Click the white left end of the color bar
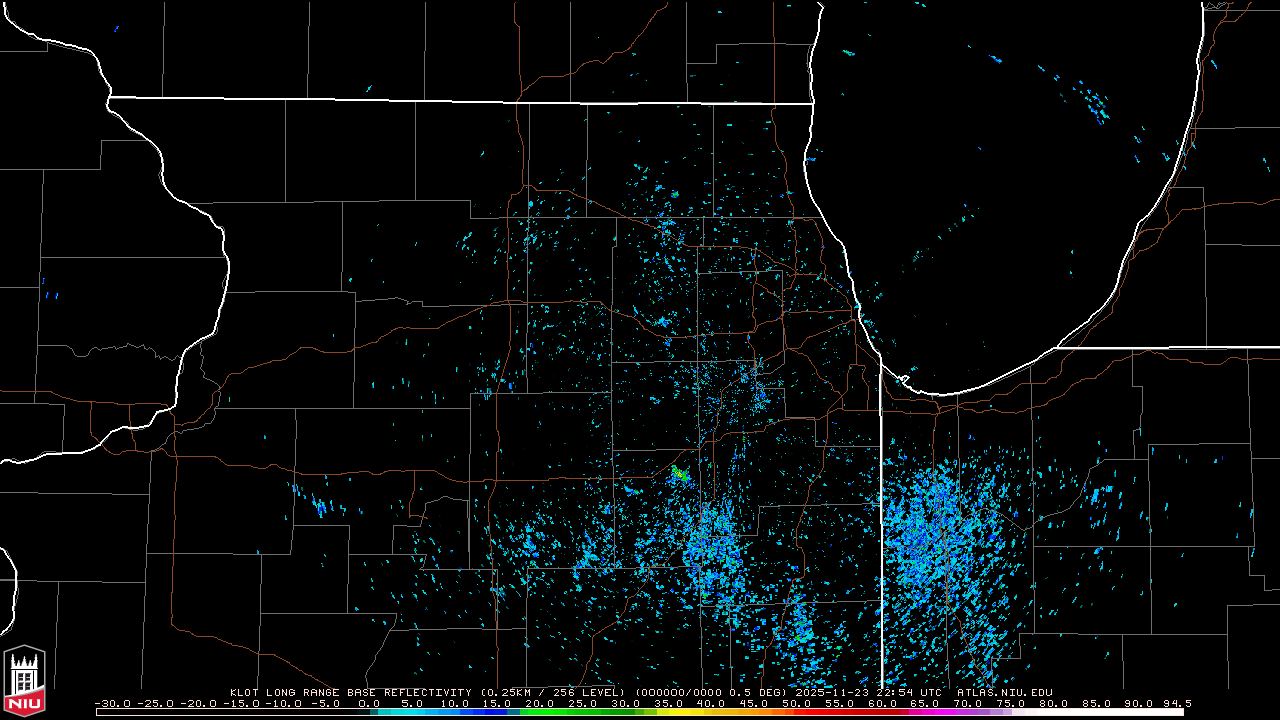This screenshot has height=720, width=1280. coord(200,712)
